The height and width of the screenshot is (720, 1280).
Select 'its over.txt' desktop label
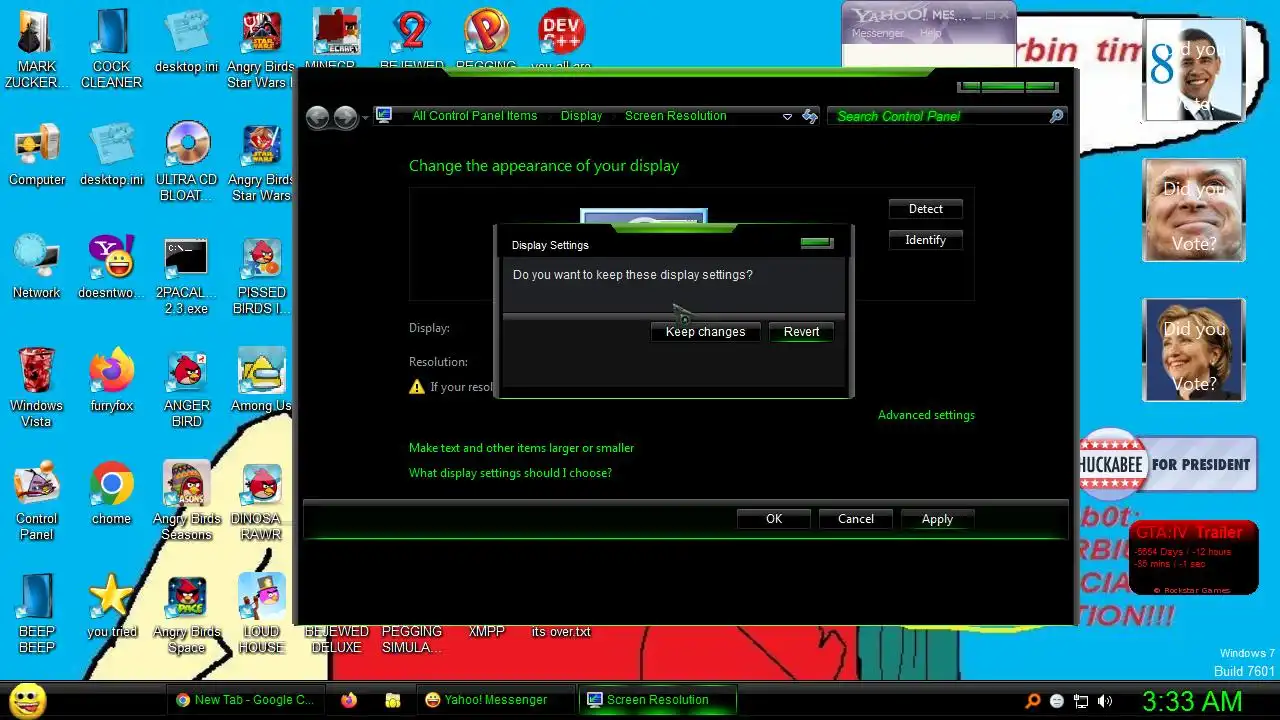(561, 632)
